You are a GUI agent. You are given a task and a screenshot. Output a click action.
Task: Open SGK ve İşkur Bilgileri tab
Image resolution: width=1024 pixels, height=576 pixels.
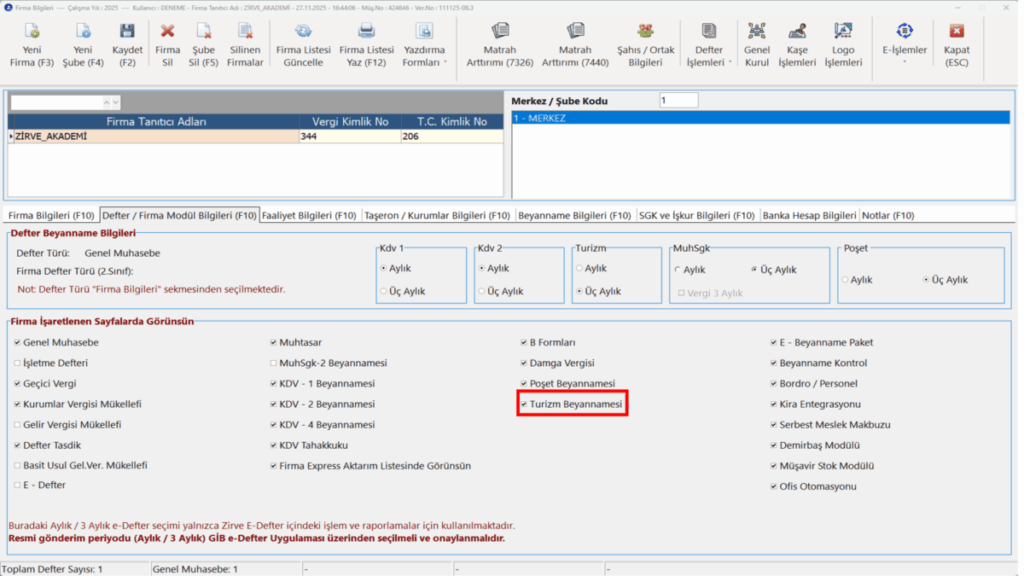click(696, 216)
